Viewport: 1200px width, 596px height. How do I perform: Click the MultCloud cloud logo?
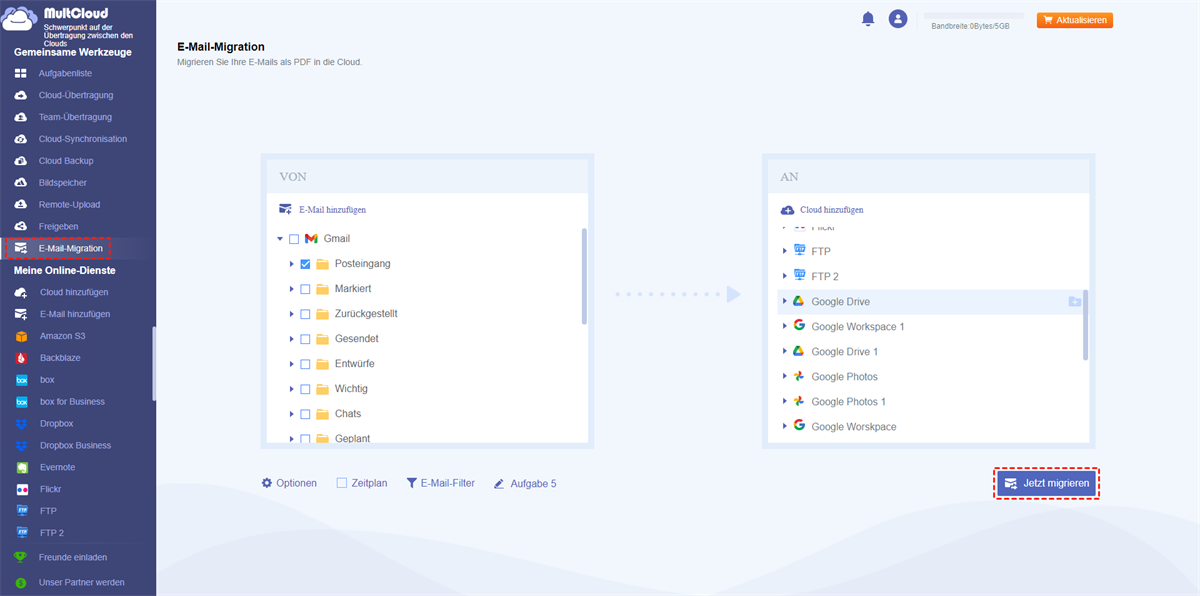tap(21, 20)
